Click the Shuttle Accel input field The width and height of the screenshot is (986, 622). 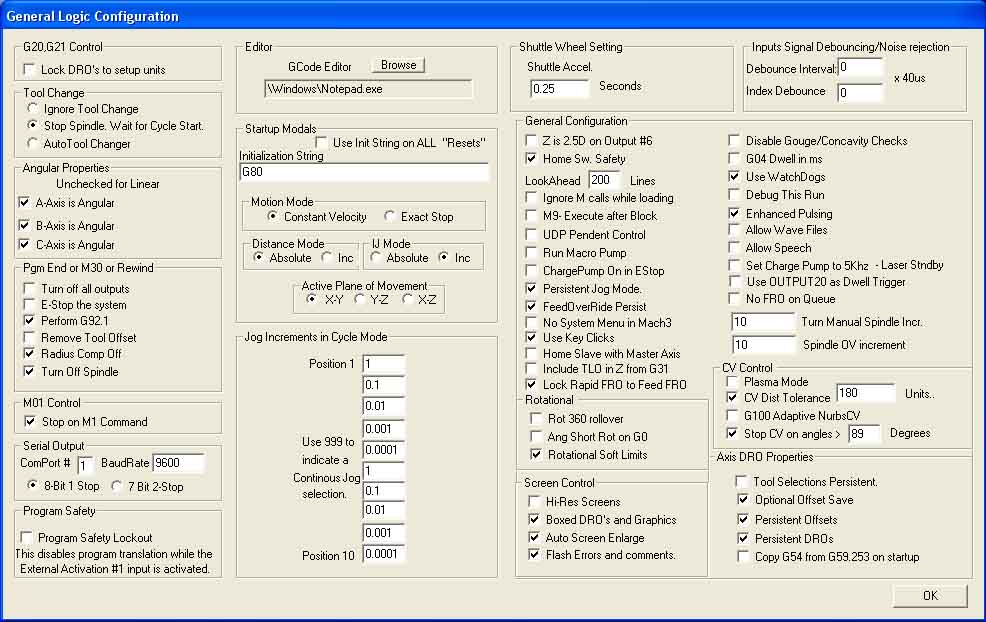tap(559, 89)
